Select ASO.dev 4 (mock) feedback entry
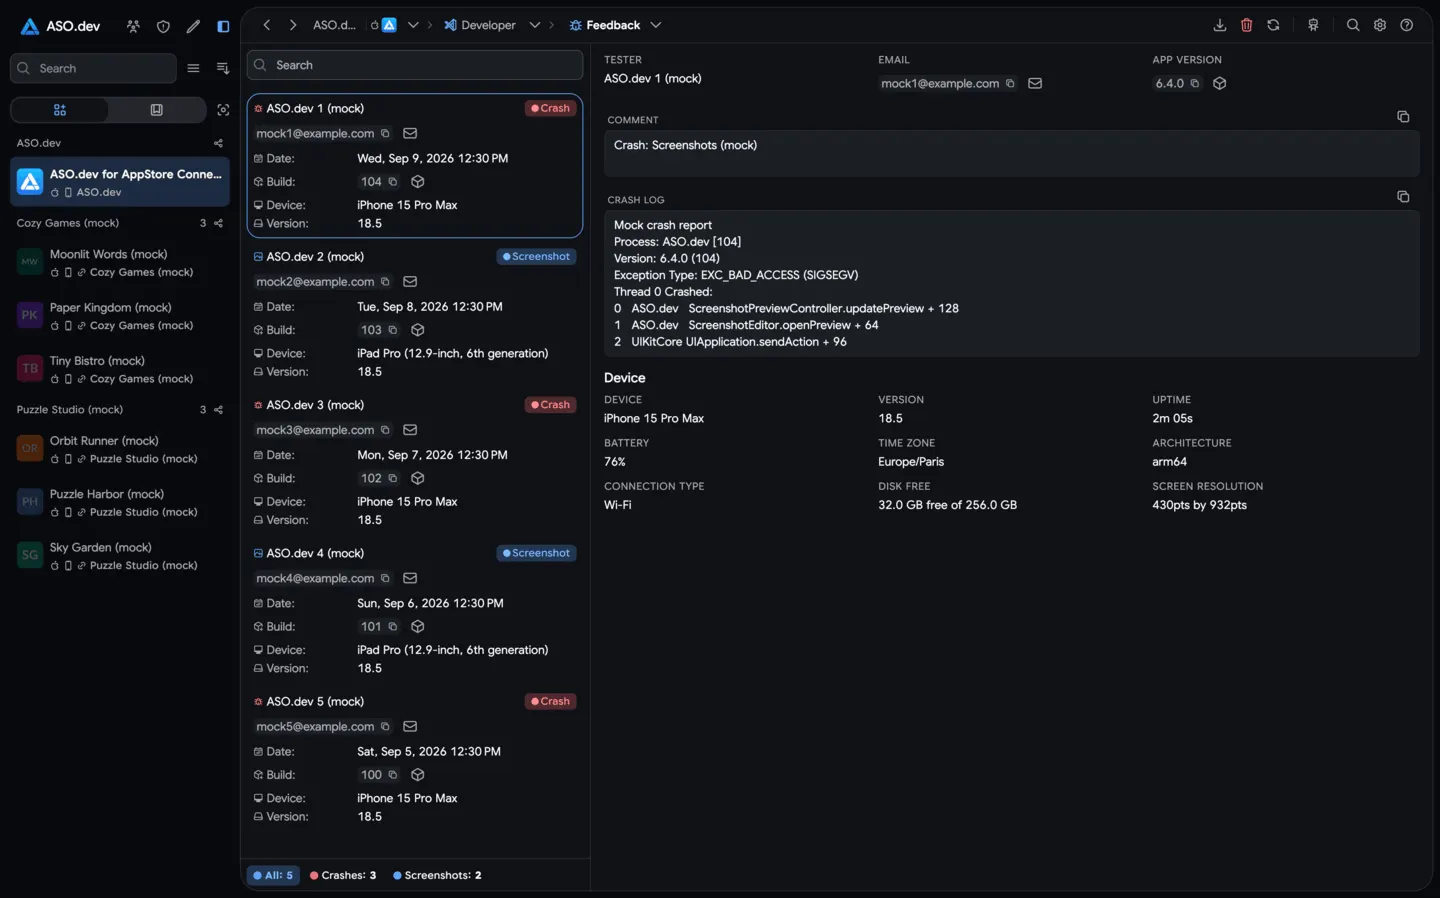This screenshot has height=898, width=1440. pyautogui.click(x=415, y=609)
